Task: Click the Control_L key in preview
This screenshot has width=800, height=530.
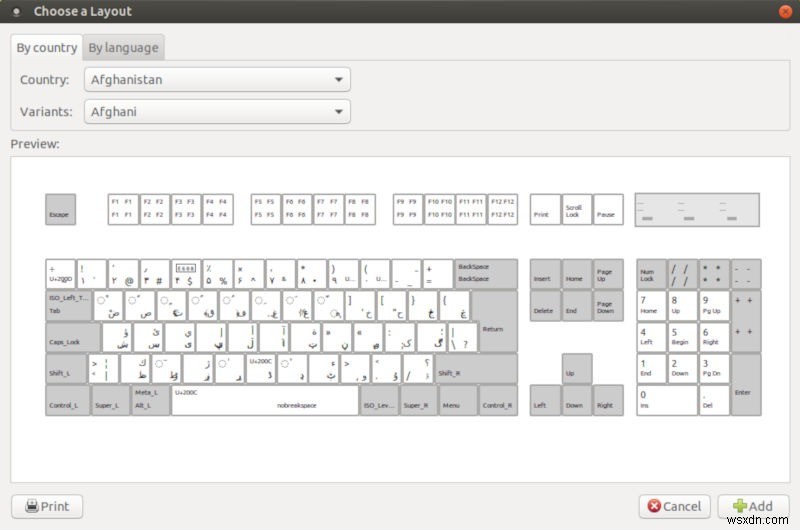Action: coord(67,400)
